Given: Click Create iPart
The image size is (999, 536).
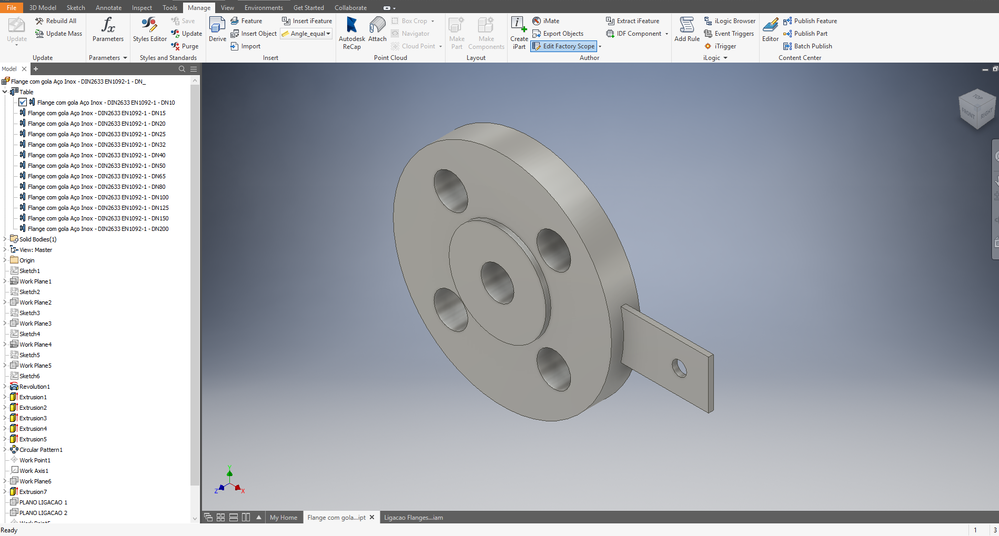Looking at the screenshot, I should [519, 33].
